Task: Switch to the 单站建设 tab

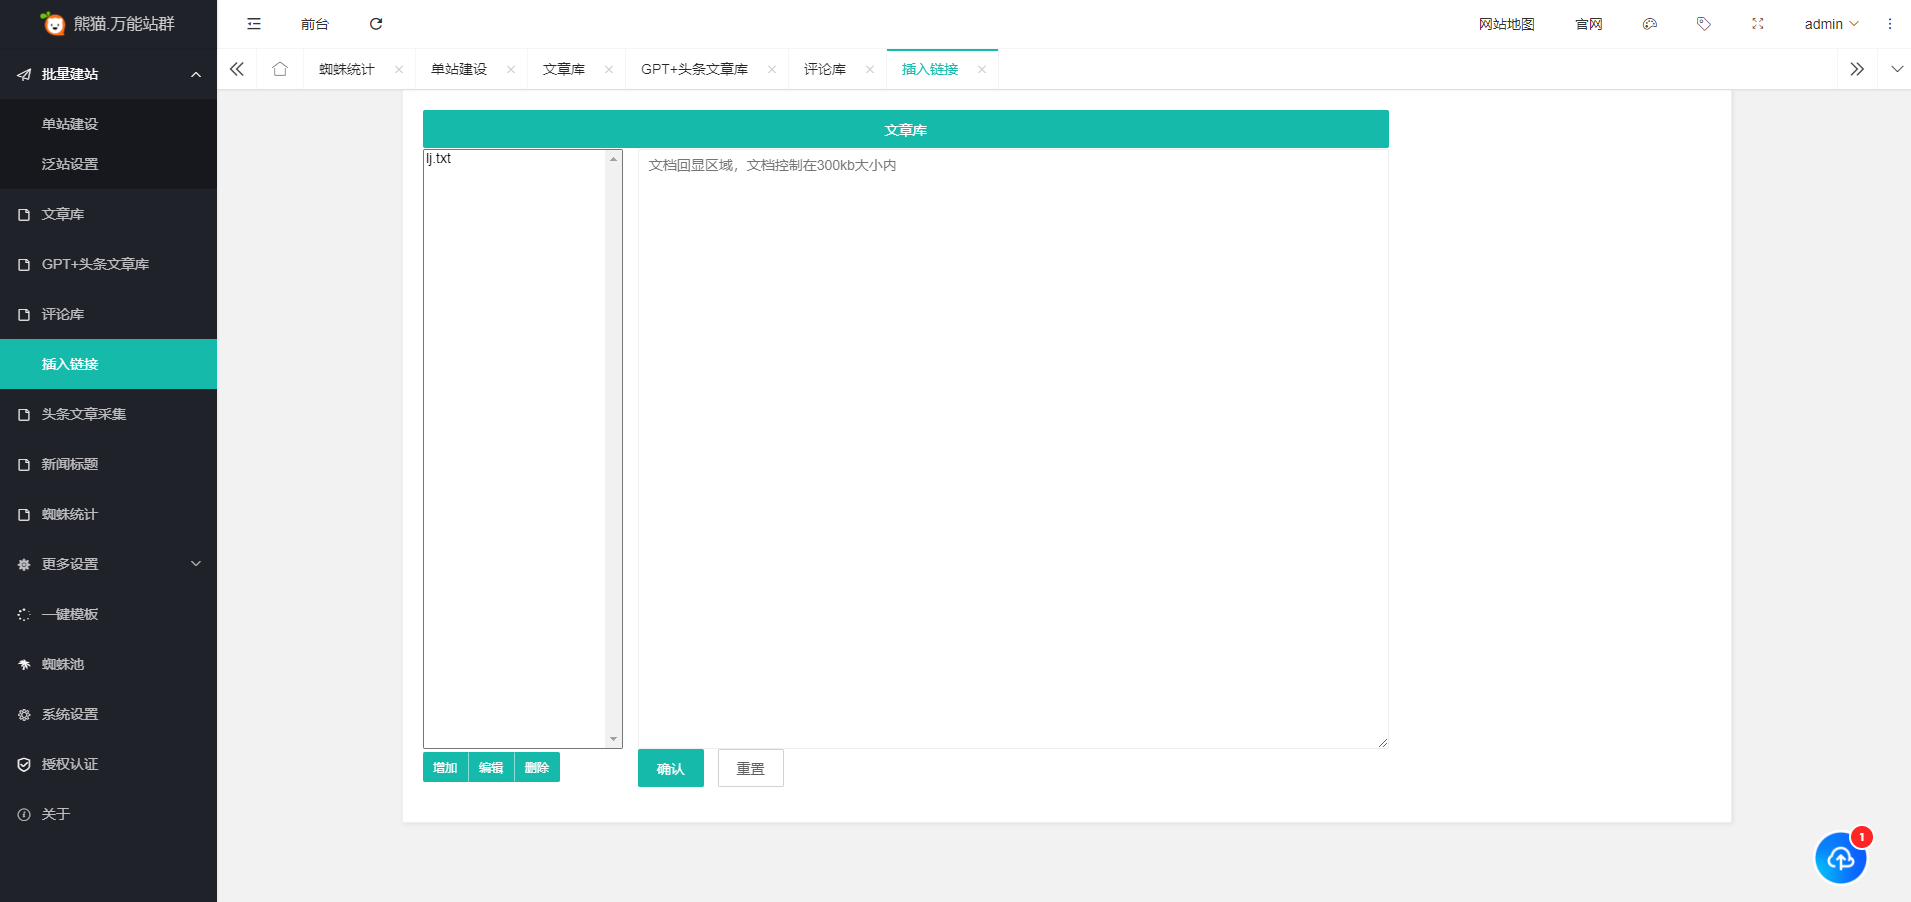Action: (459, 69)
